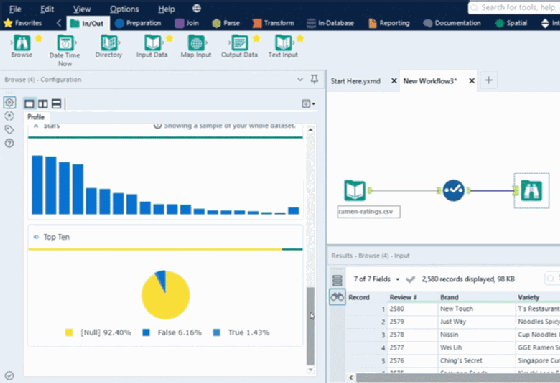Add a new workflow tab
The height and width of the screenshot is (383, 560).
489,80
